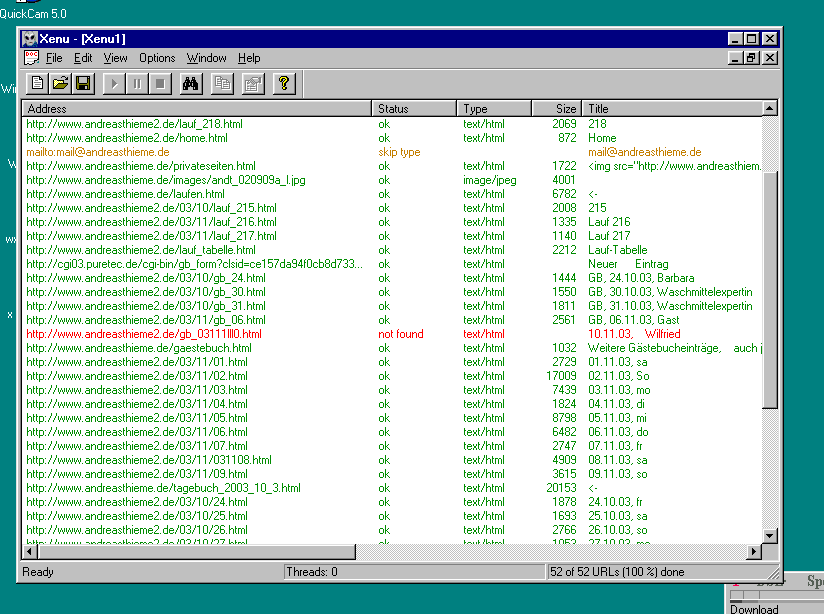
Task: Click the vertical scrollbar thumb
Action: (x=769, y=289)
